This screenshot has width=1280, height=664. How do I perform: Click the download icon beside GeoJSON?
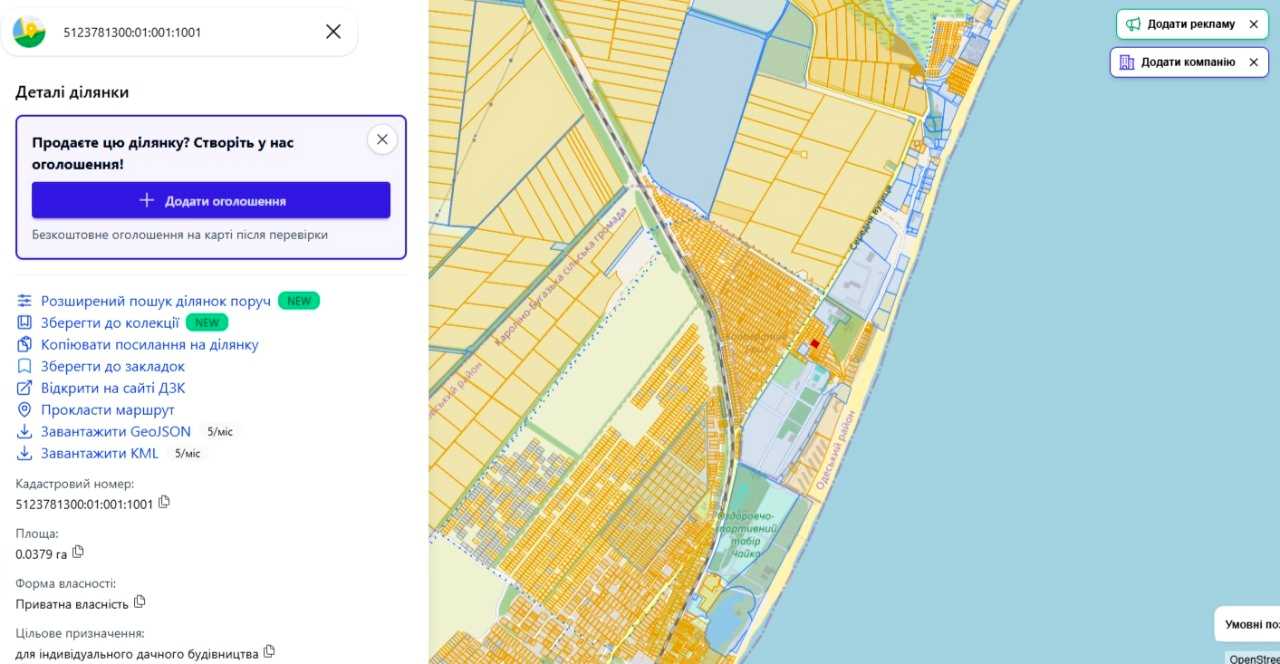[25, 432]
